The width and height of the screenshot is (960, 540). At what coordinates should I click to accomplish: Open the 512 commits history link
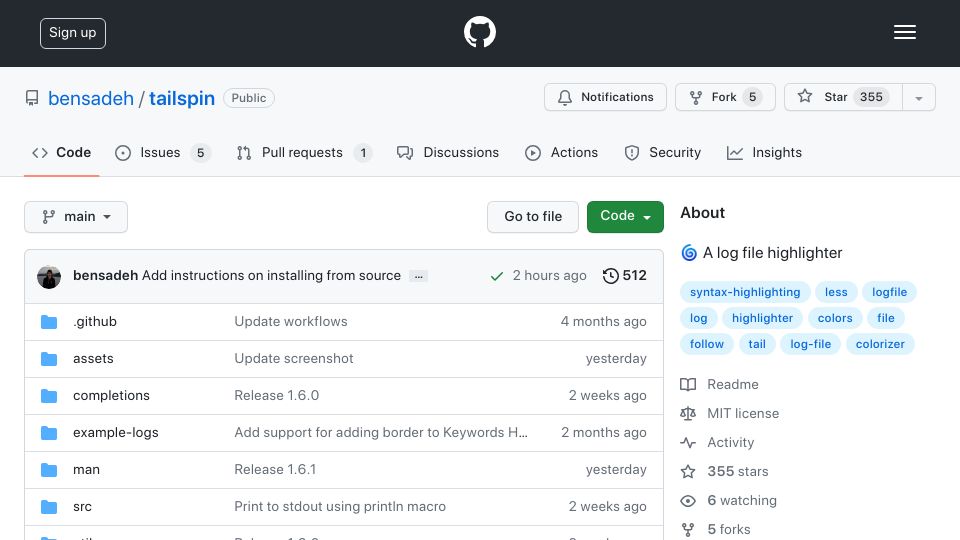pyautogui.click(x=624, y=276)
